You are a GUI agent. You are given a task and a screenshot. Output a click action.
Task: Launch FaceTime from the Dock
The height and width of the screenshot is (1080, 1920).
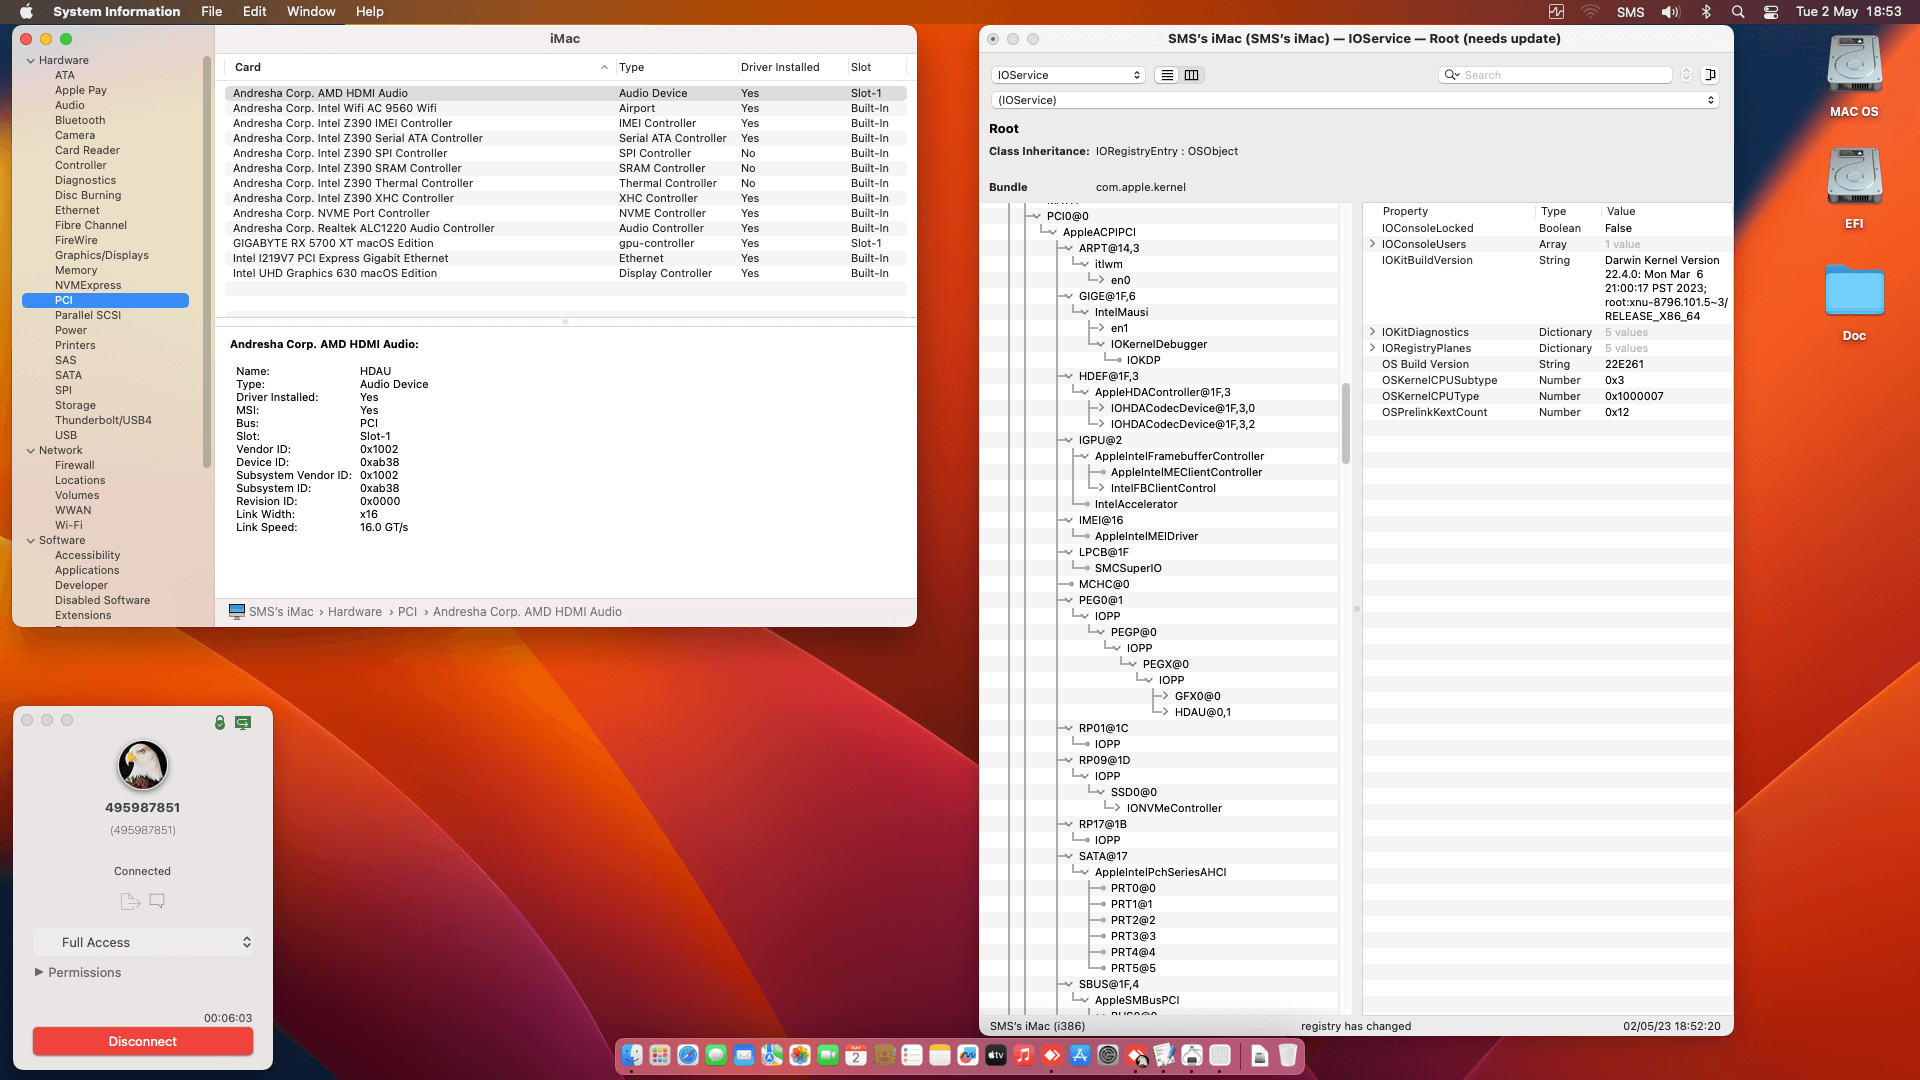(x=828, y=1055)
